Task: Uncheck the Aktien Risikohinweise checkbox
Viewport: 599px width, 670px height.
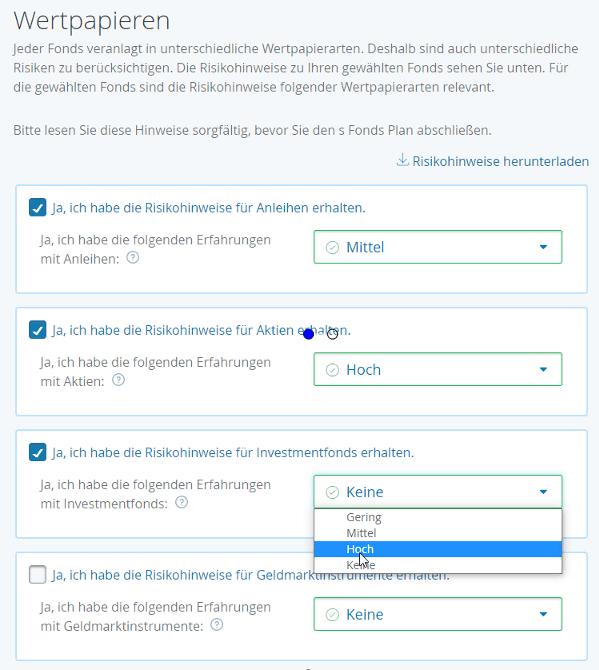Action: click(38, 330)
